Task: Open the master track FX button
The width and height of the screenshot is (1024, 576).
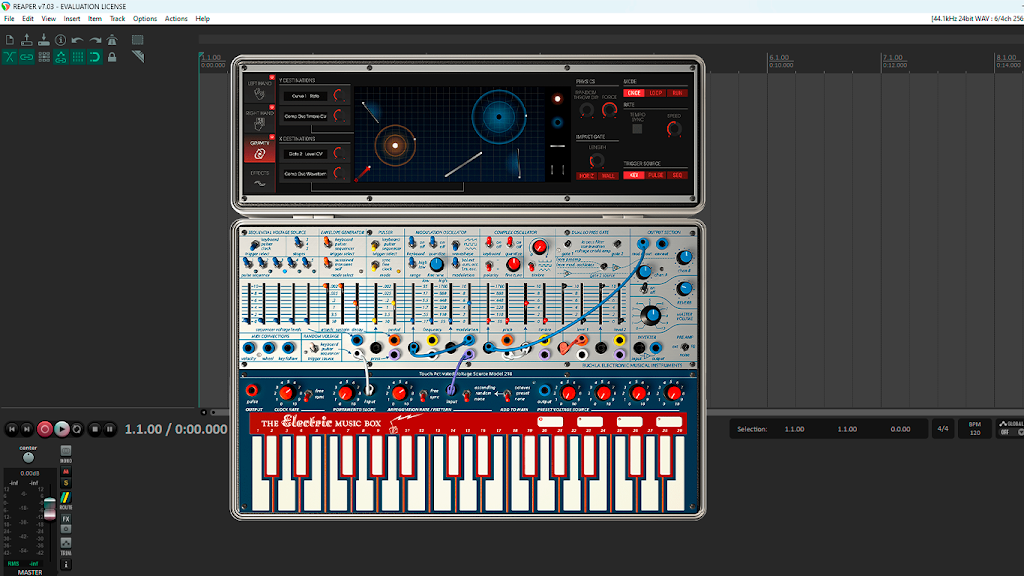Action: click(x=66, y=519)
